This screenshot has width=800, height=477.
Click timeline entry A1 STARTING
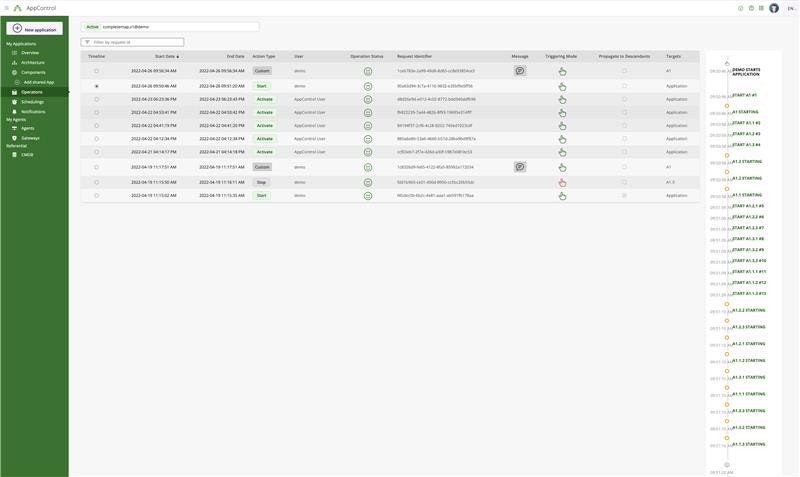[745, 112]
